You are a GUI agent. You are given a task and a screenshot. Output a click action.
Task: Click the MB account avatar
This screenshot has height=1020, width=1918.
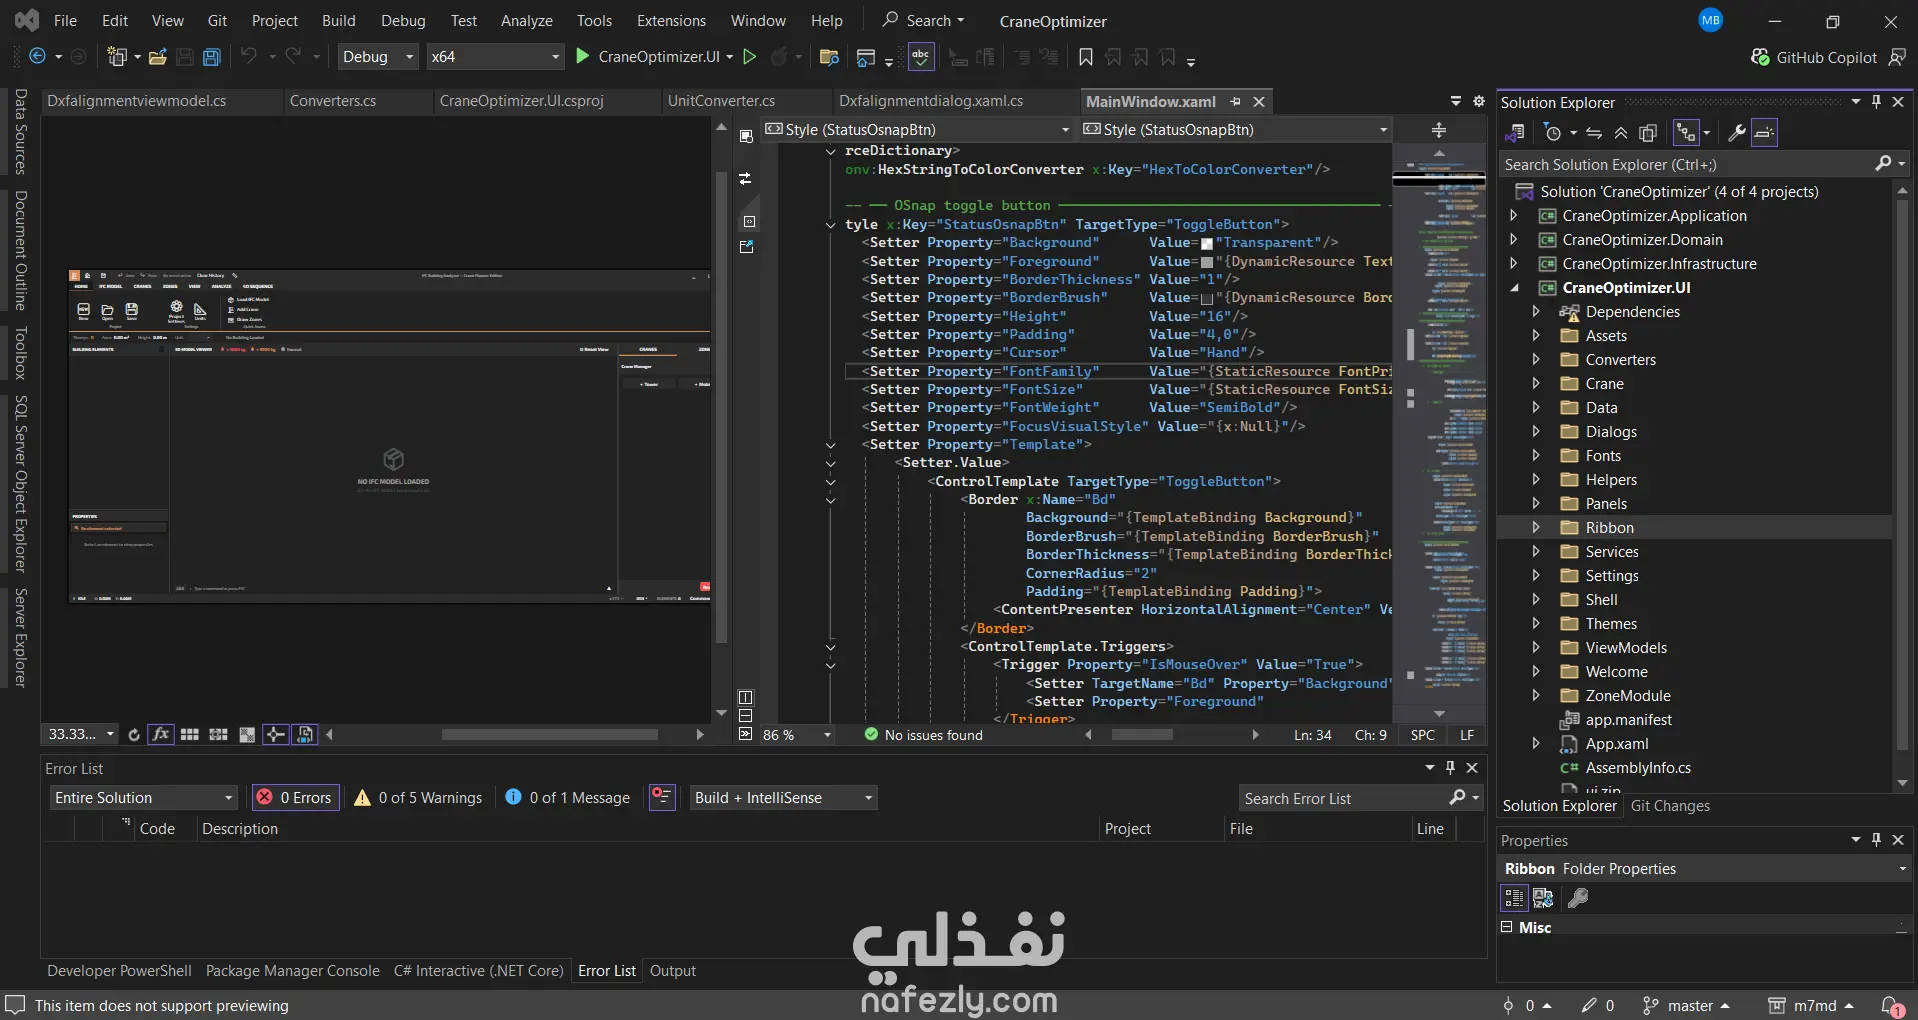pos(1711,20)
